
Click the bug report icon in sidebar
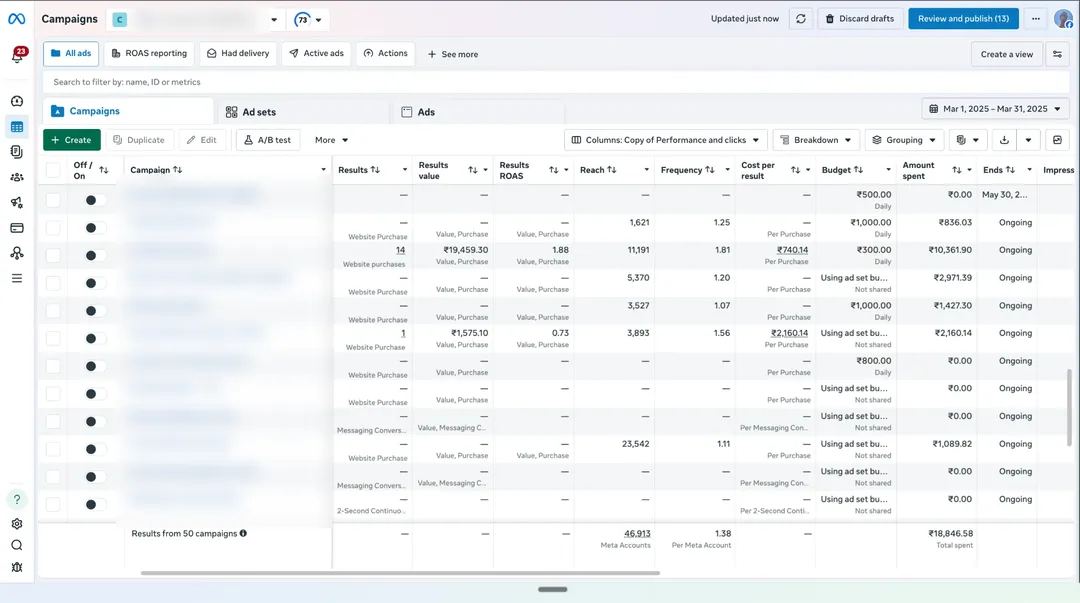tap(17, 567)
